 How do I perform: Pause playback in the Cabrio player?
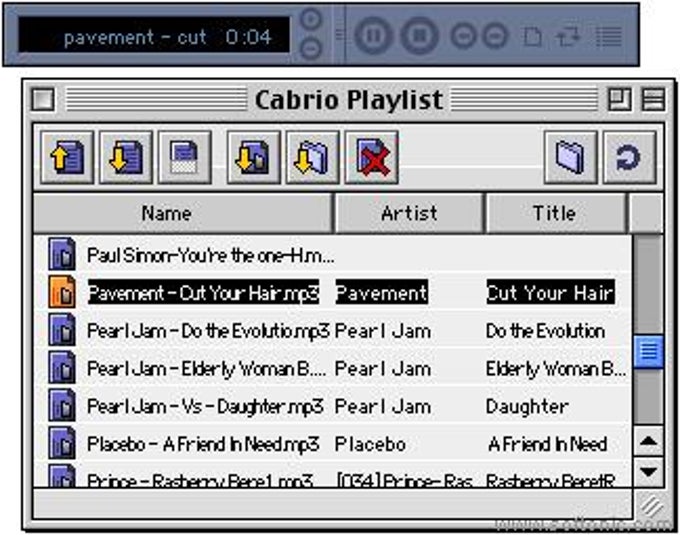click(x=373, y=36)
